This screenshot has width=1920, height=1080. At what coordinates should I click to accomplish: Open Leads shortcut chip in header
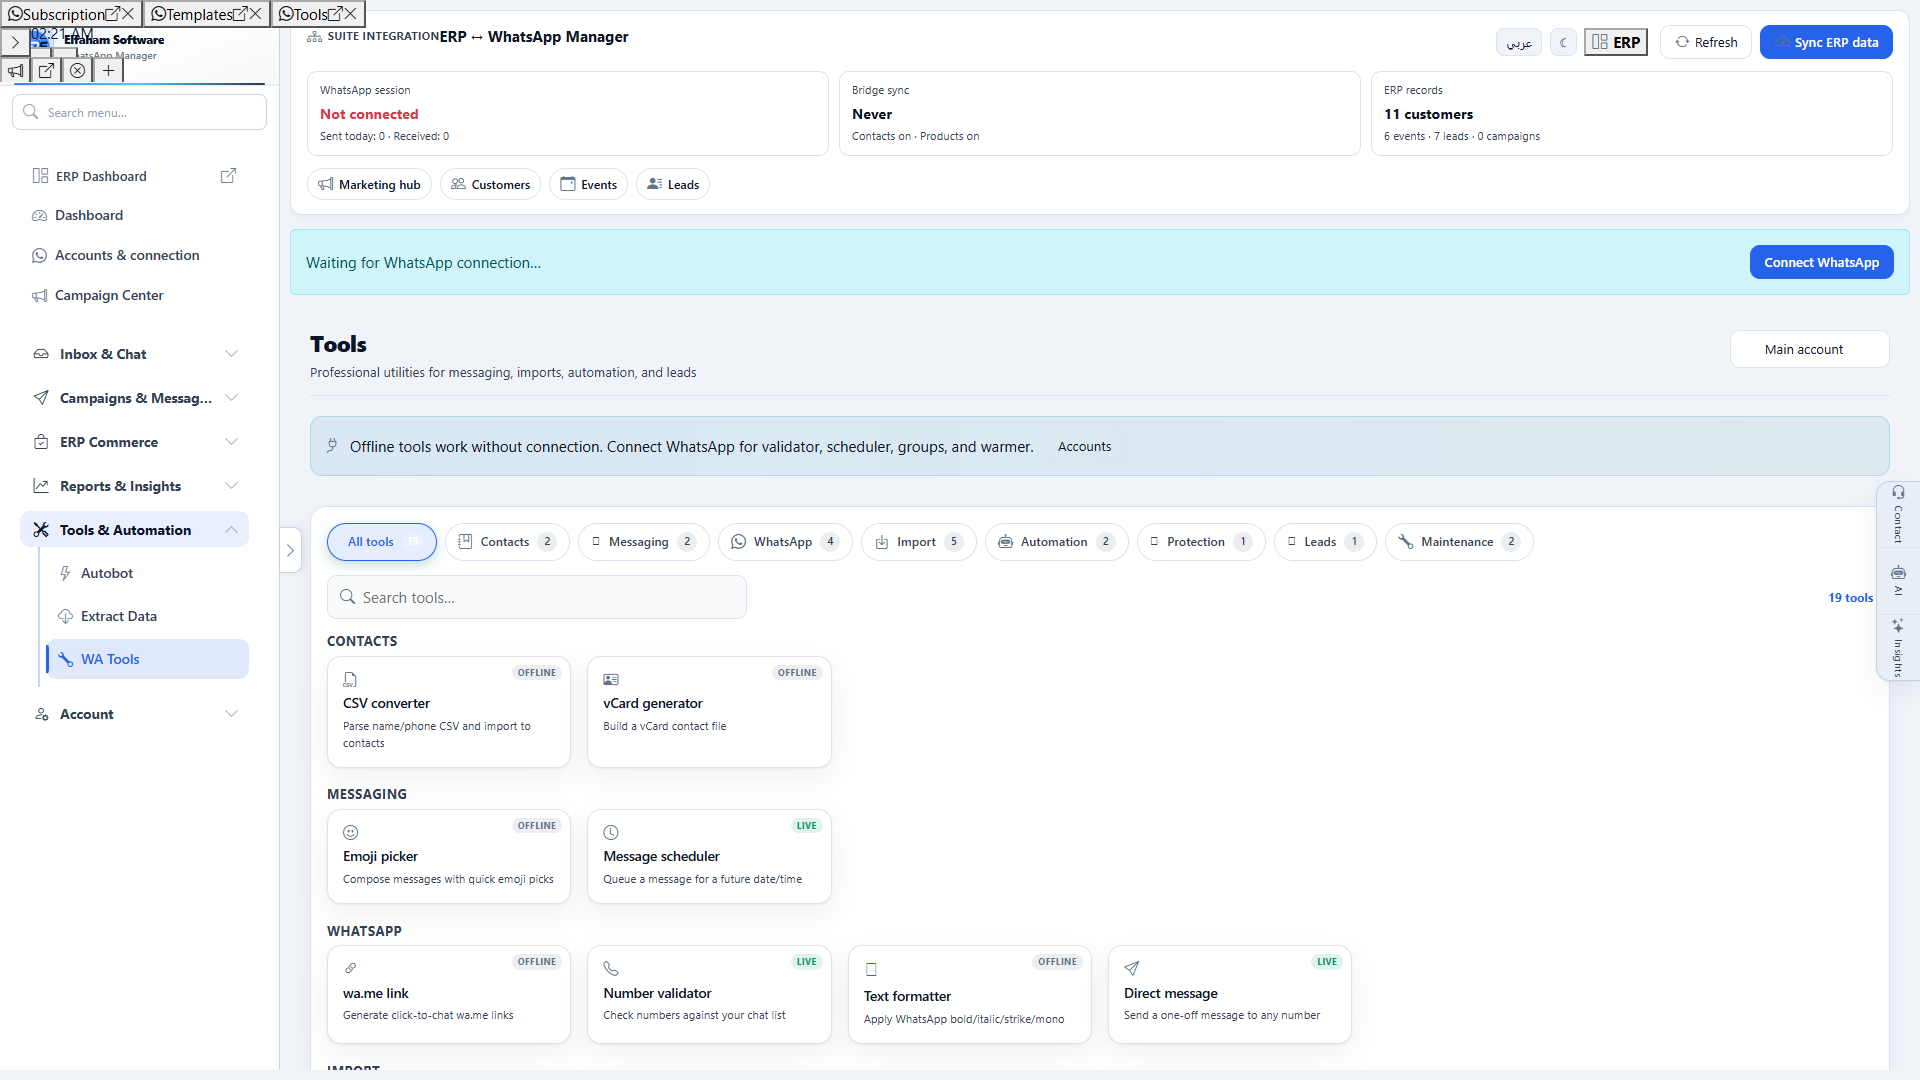672,184
